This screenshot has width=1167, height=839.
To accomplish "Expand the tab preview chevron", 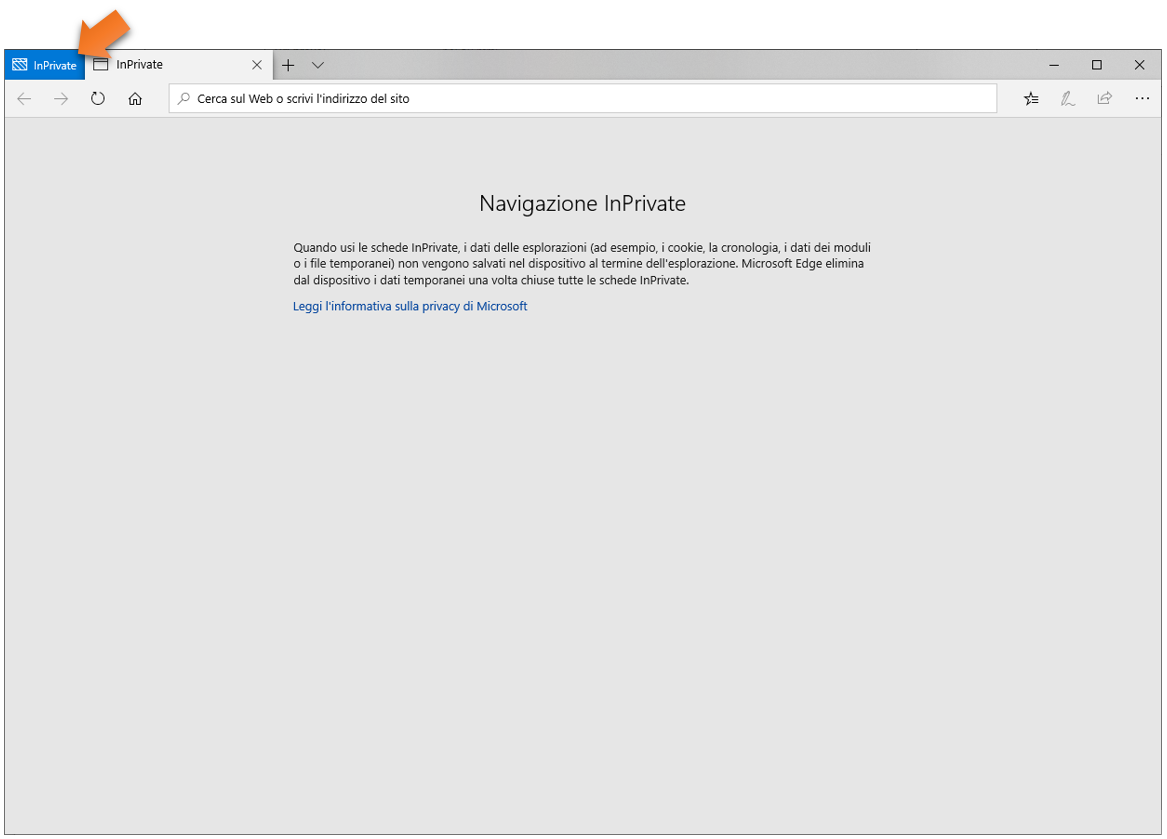I will (318, 66).
